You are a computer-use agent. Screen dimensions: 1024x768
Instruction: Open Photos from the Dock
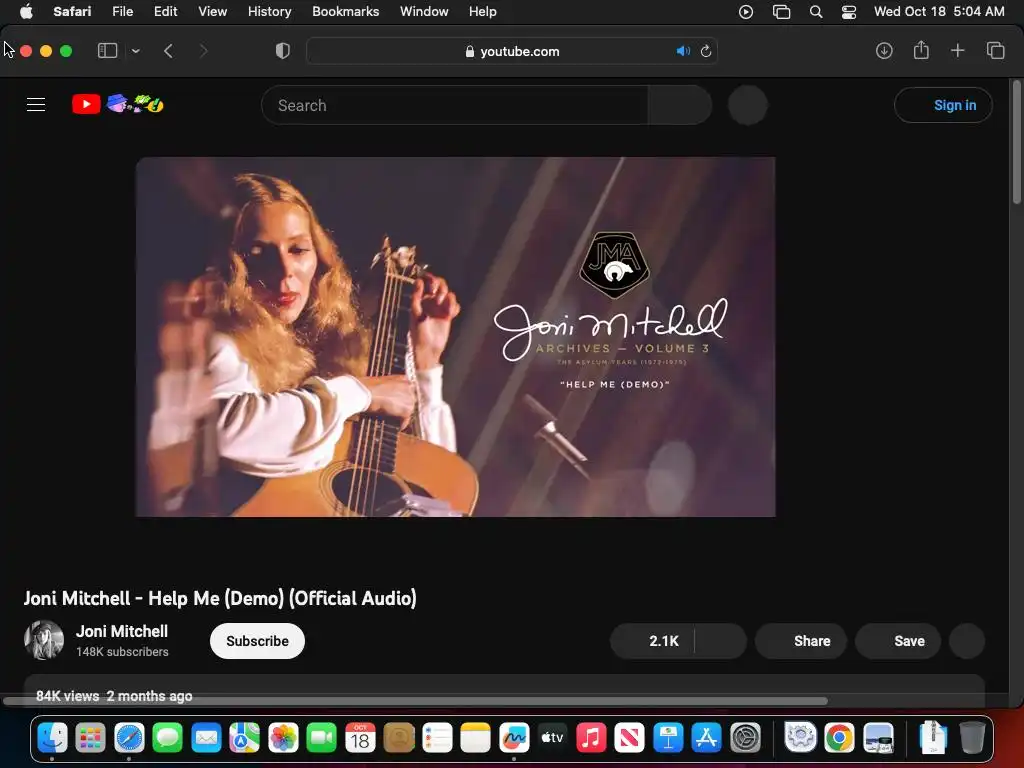point(283,739)
